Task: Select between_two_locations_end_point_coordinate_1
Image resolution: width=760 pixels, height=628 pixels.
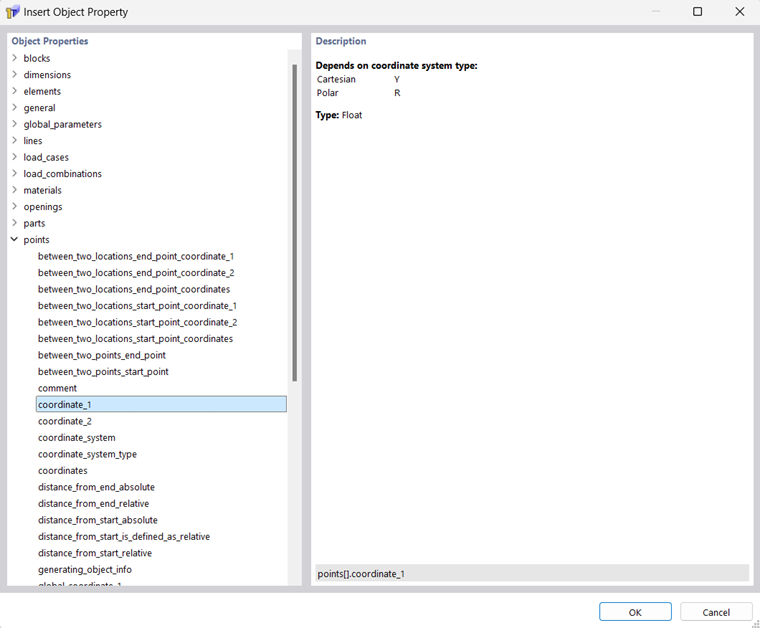Action: [x=136, y=256]
